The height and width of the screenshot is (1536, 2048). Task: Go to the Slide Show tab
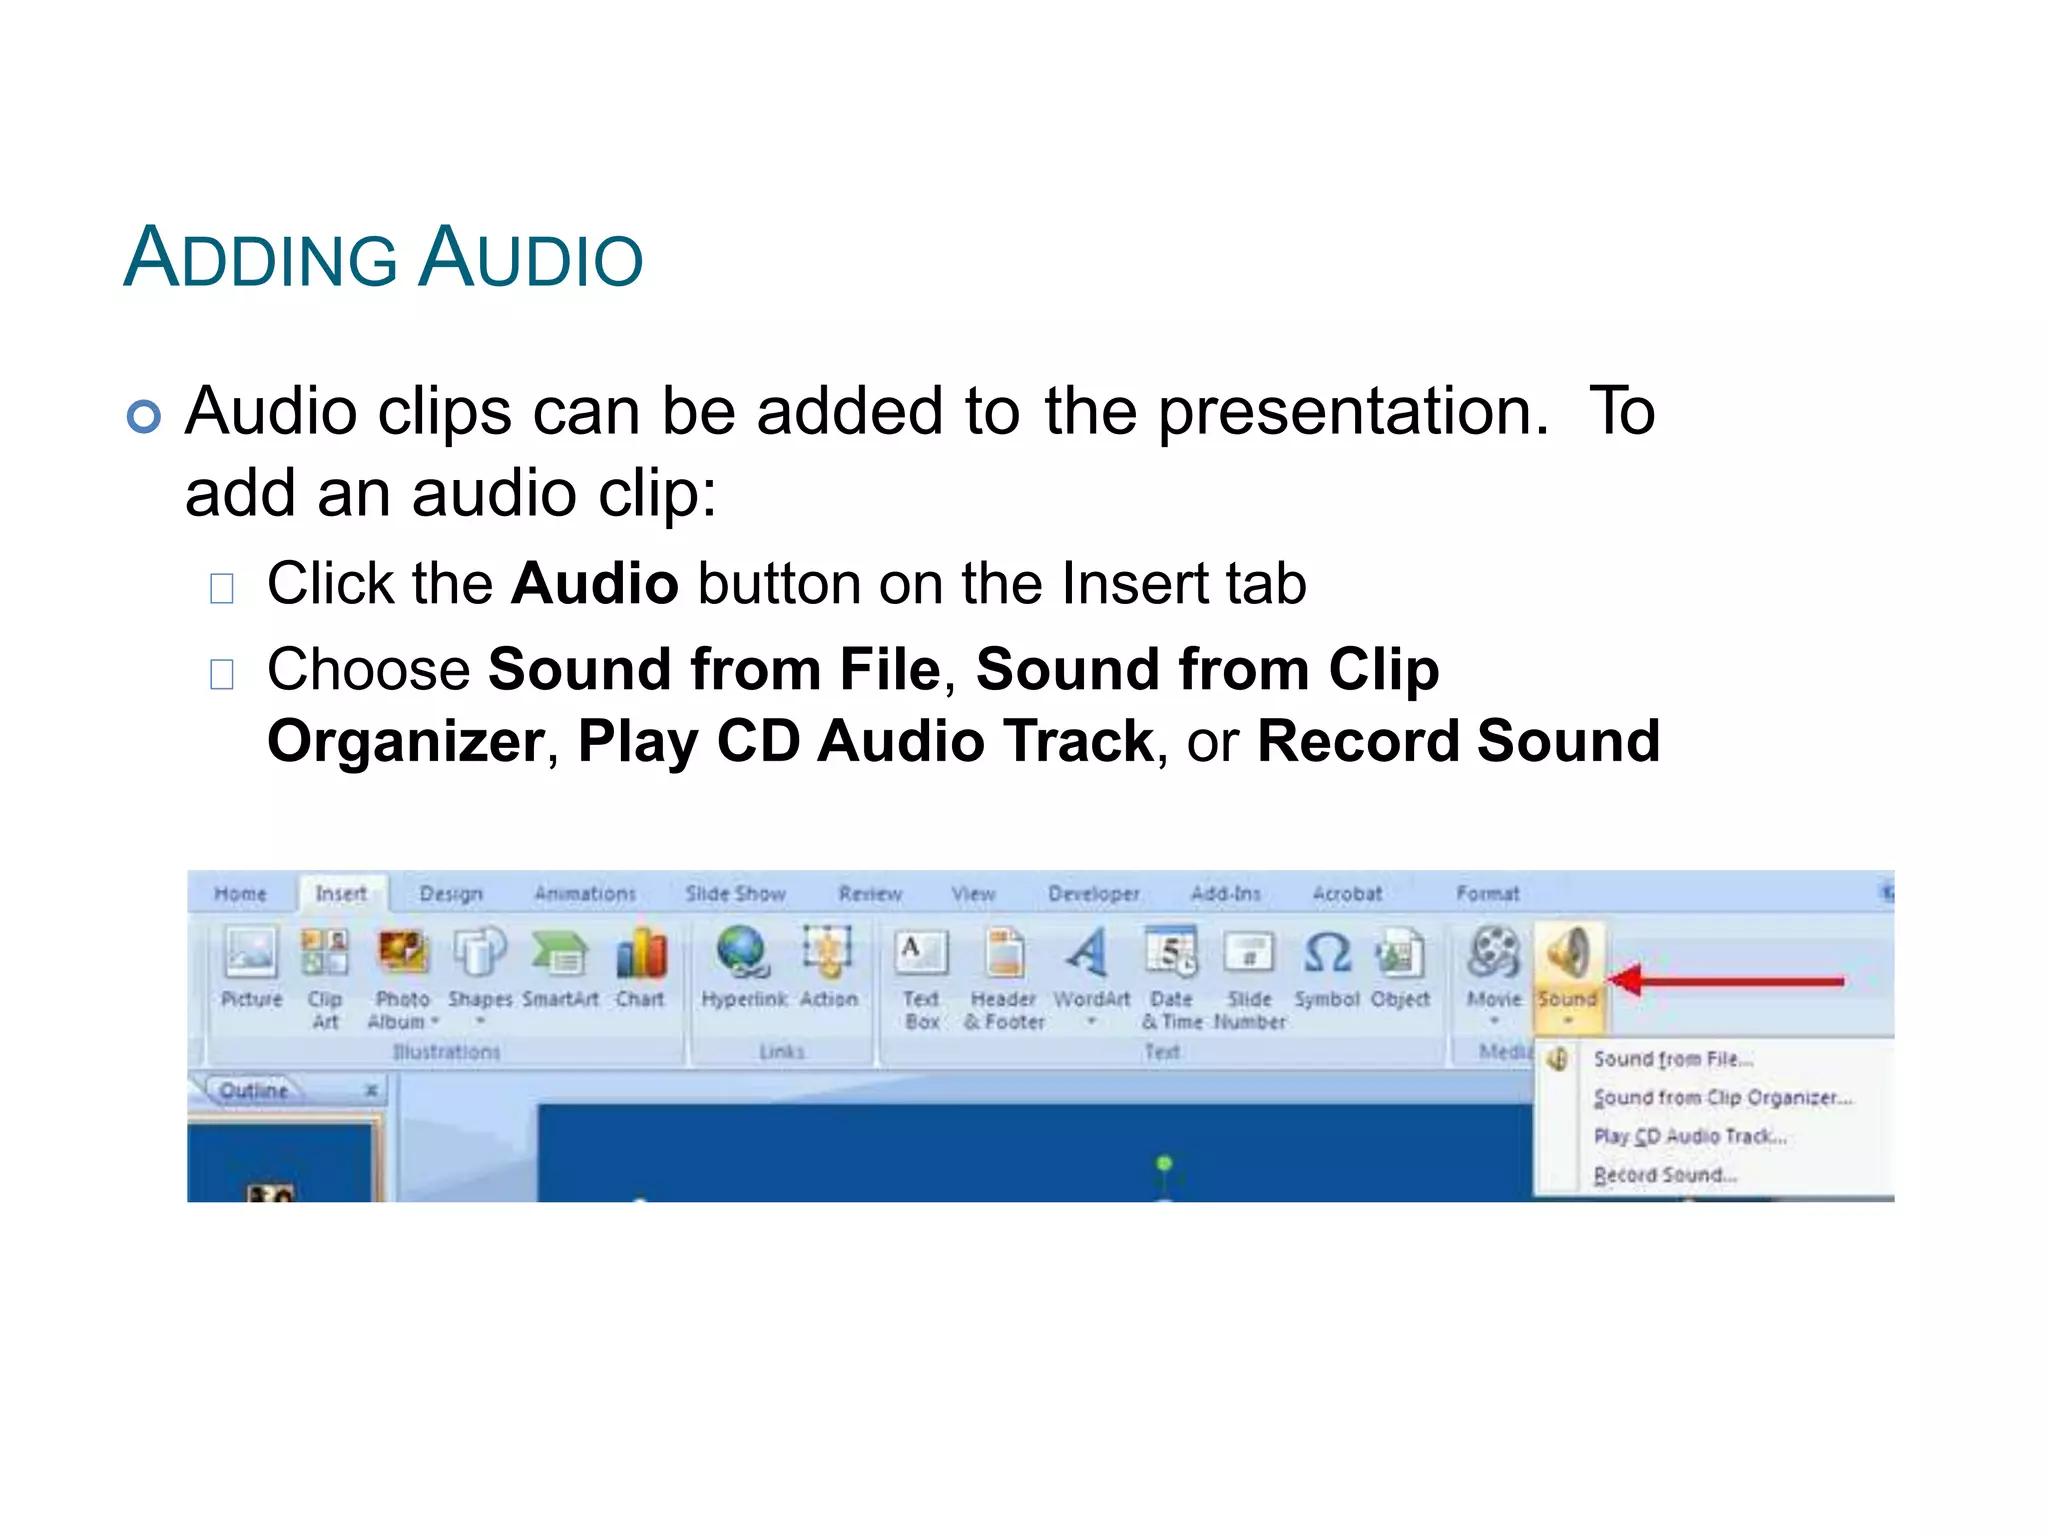coord(735,893)
